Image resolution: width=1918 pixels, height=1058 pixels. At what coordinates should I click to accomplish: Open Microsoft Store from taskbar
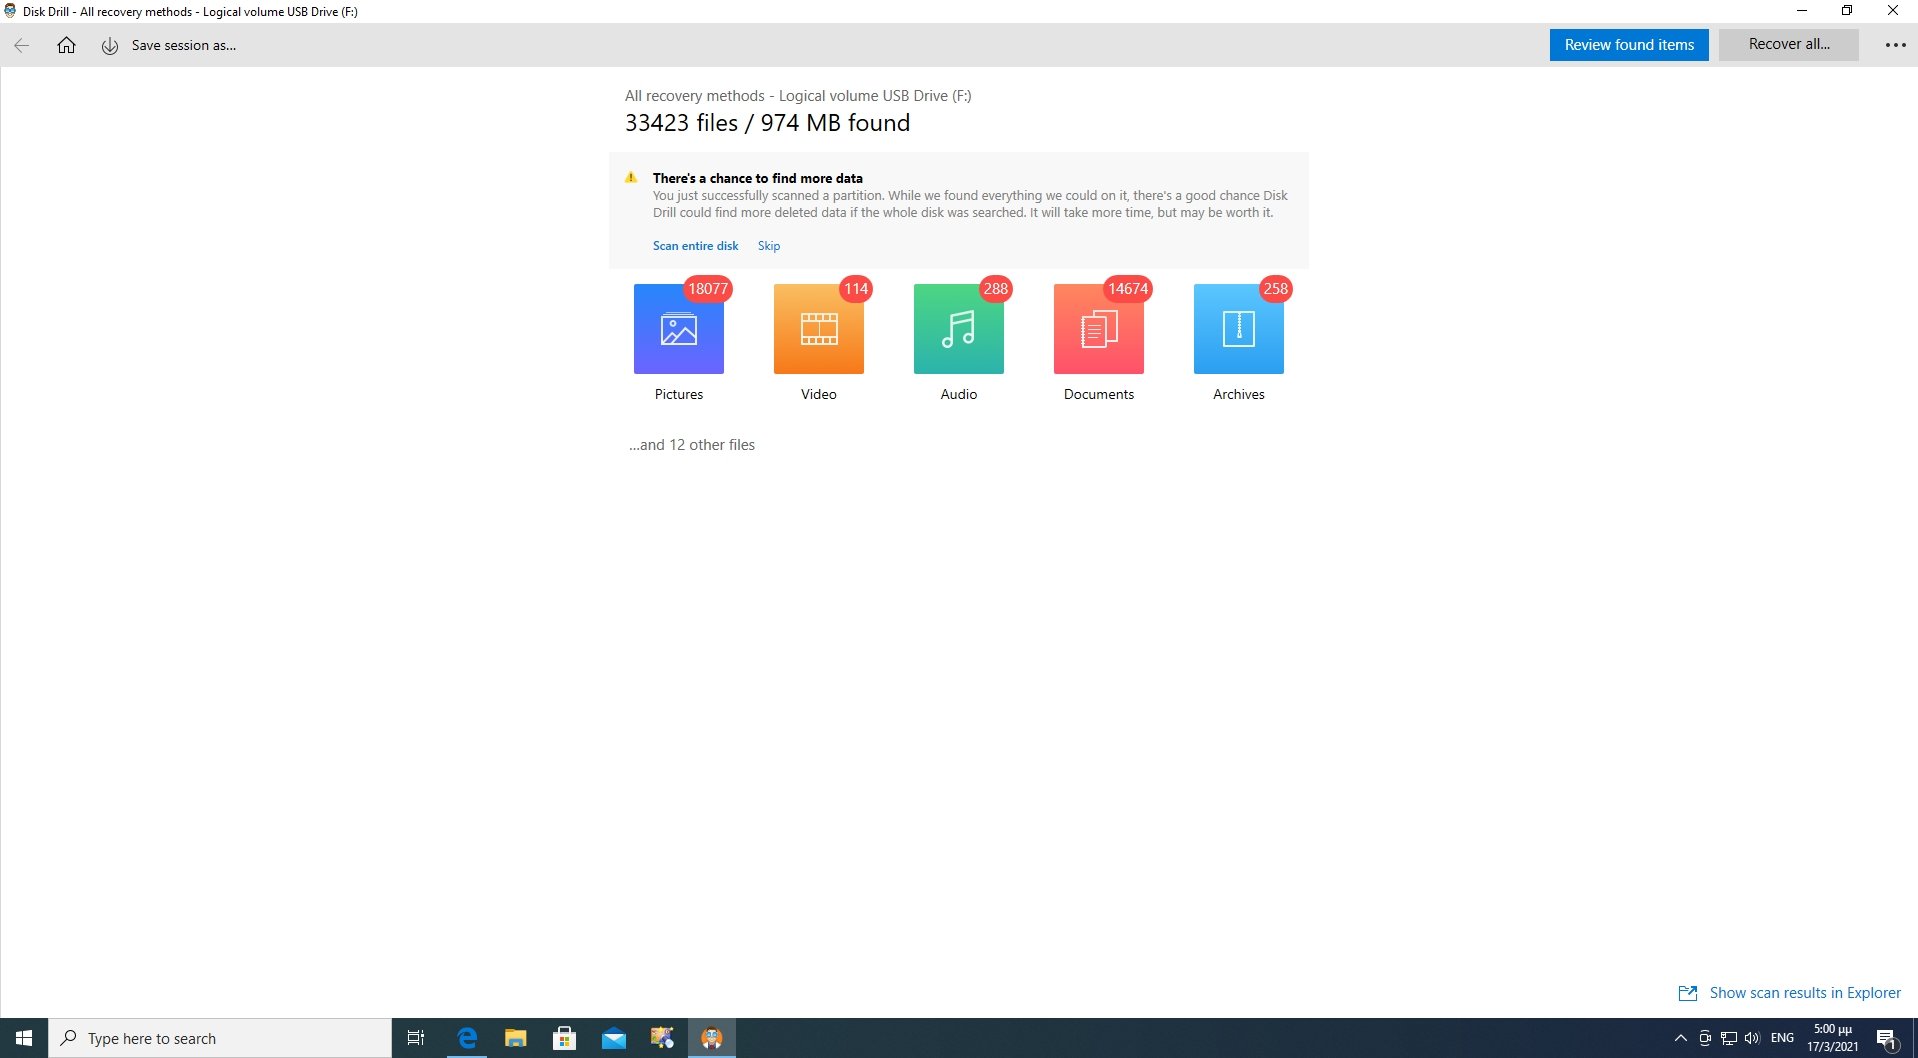click(x=565, y=1038)
